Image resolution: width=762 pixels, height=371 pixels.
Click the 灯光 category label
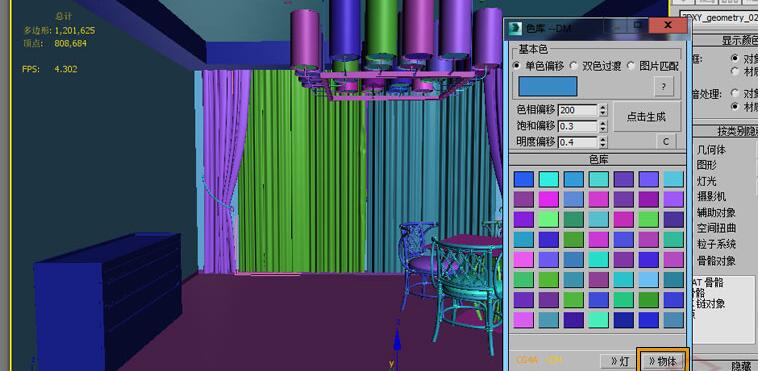[x=707, y=181]
